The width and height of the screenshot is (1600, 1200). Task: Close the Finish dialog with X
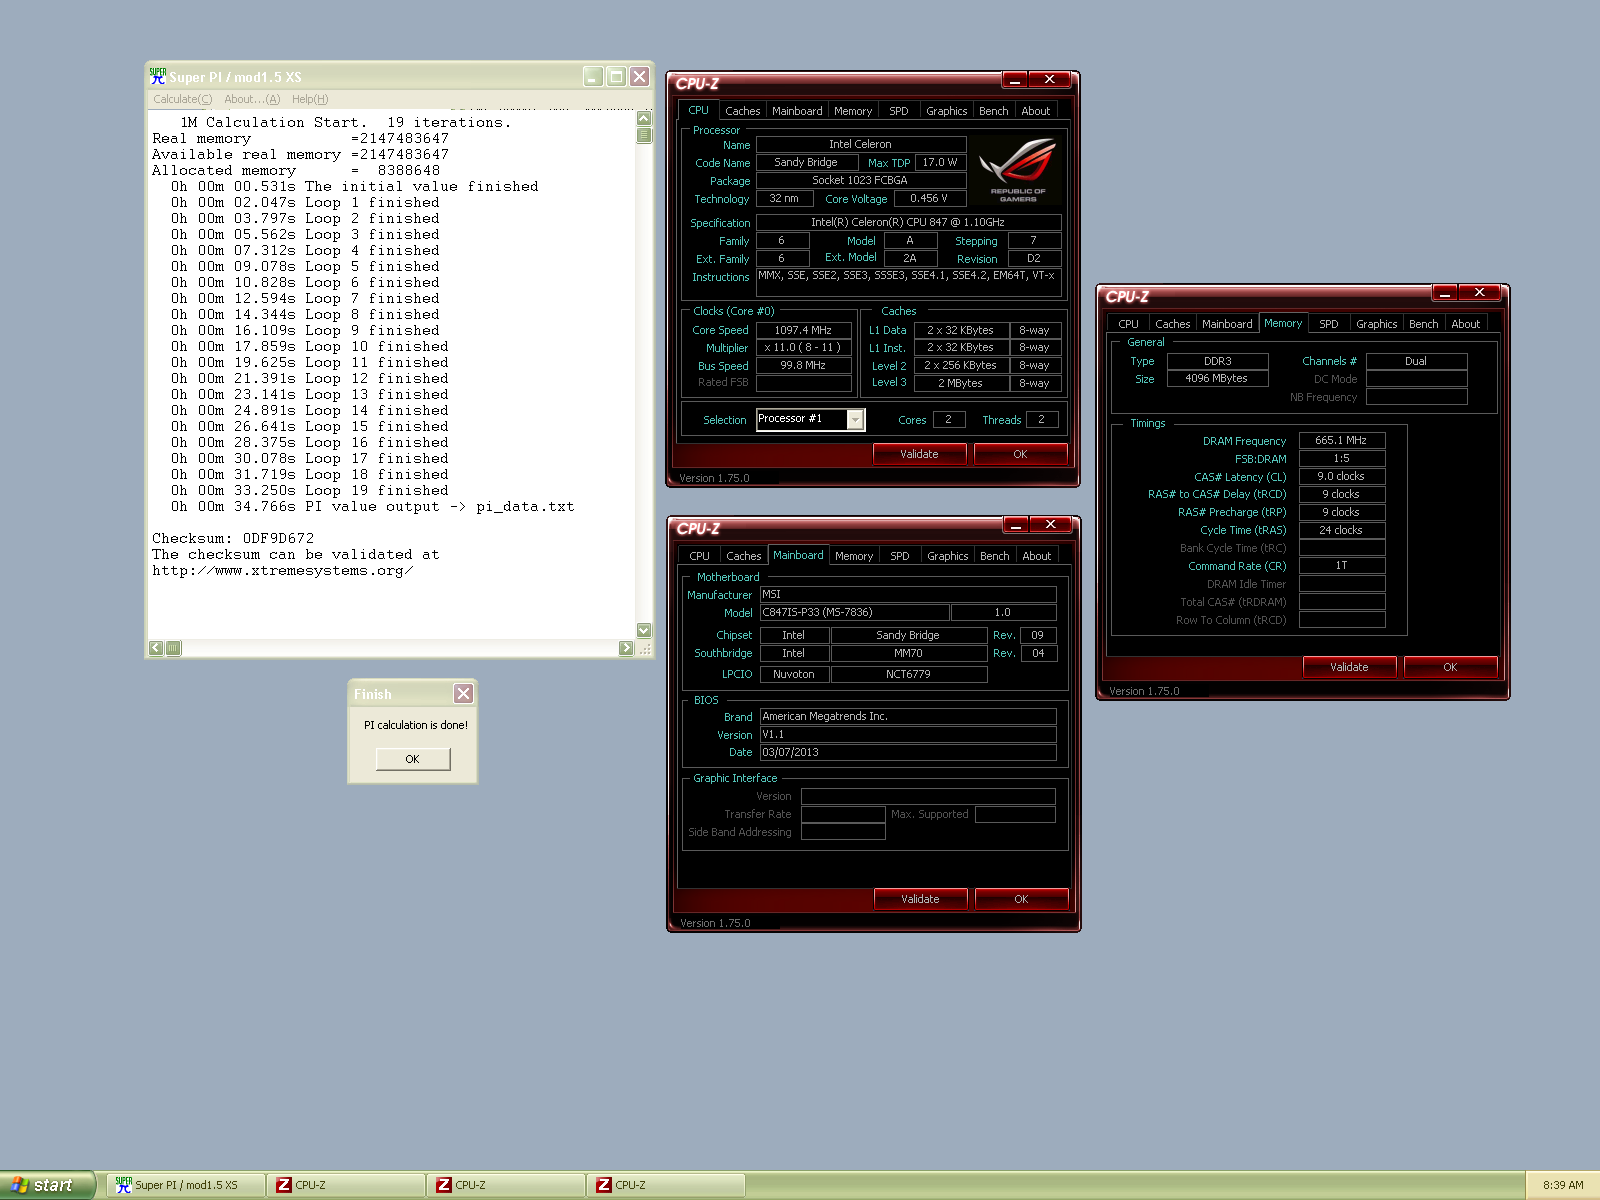(463, 693)
